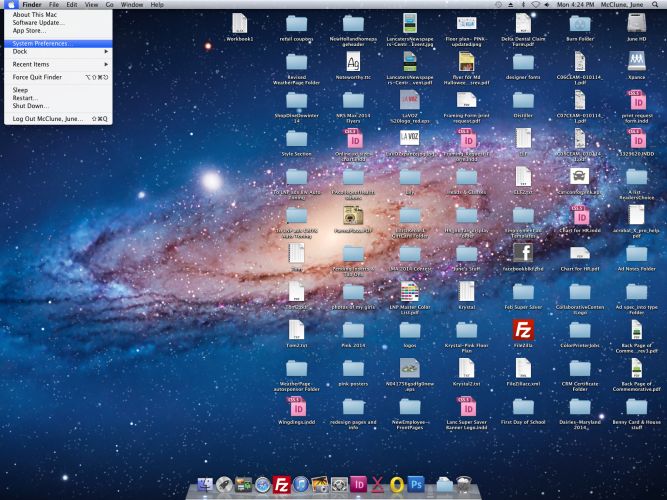Select the FileZilla desktop shortcut icon
Screen dimensions: 667x500
point(521,329)
